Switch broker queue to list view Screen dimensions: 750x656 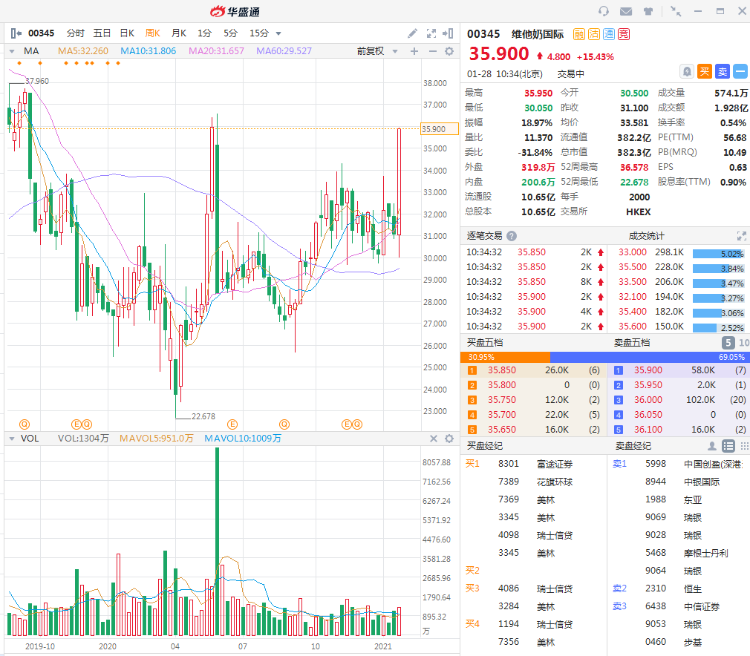tap(728, 446)
